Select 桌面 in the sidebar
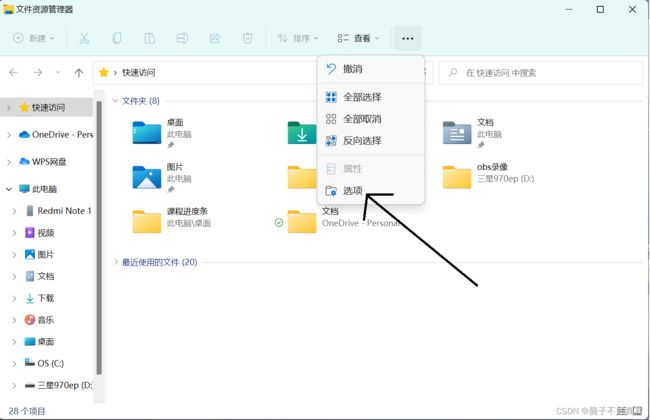The width and height of the screenshot is (650, 420). coord(40,342)
